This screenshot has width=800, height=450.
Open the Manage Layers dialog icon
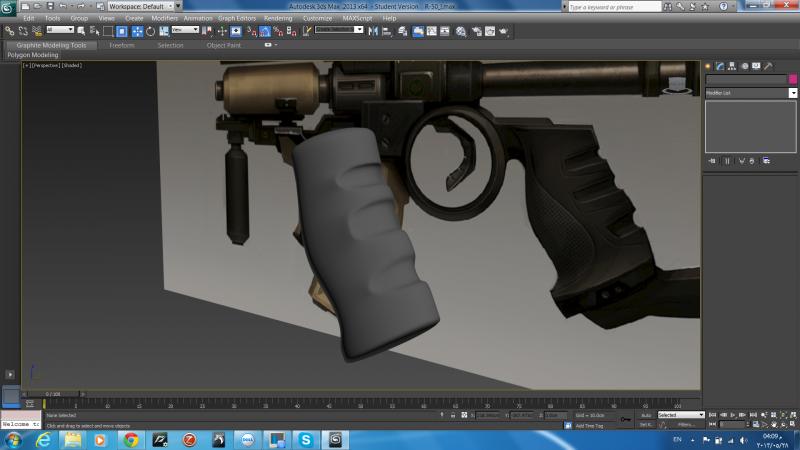point(403,31)
